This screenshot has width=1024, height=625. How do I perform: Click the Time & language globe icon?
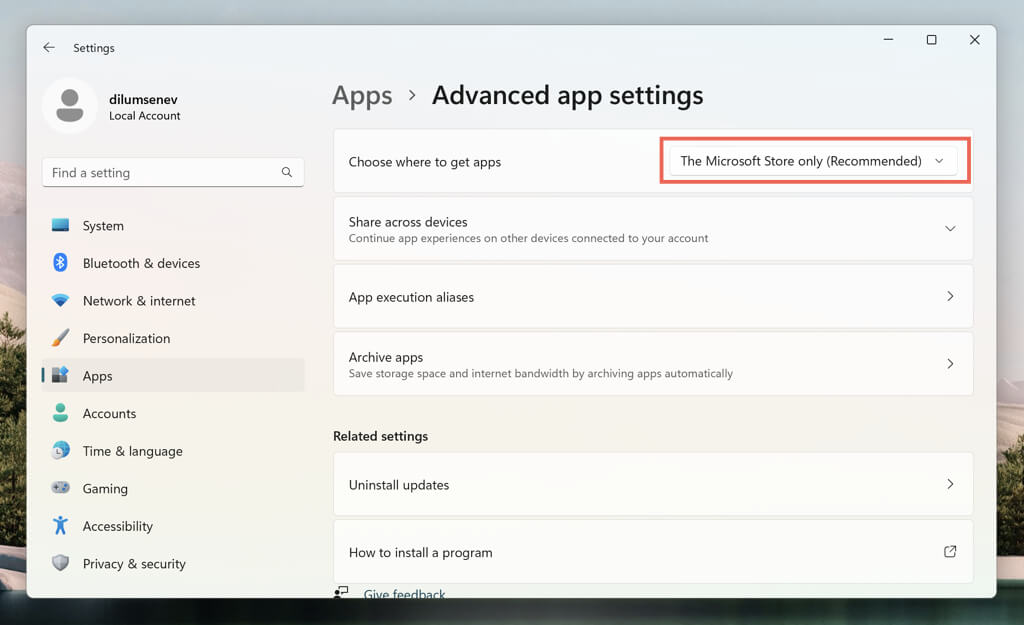click(61, 451)
